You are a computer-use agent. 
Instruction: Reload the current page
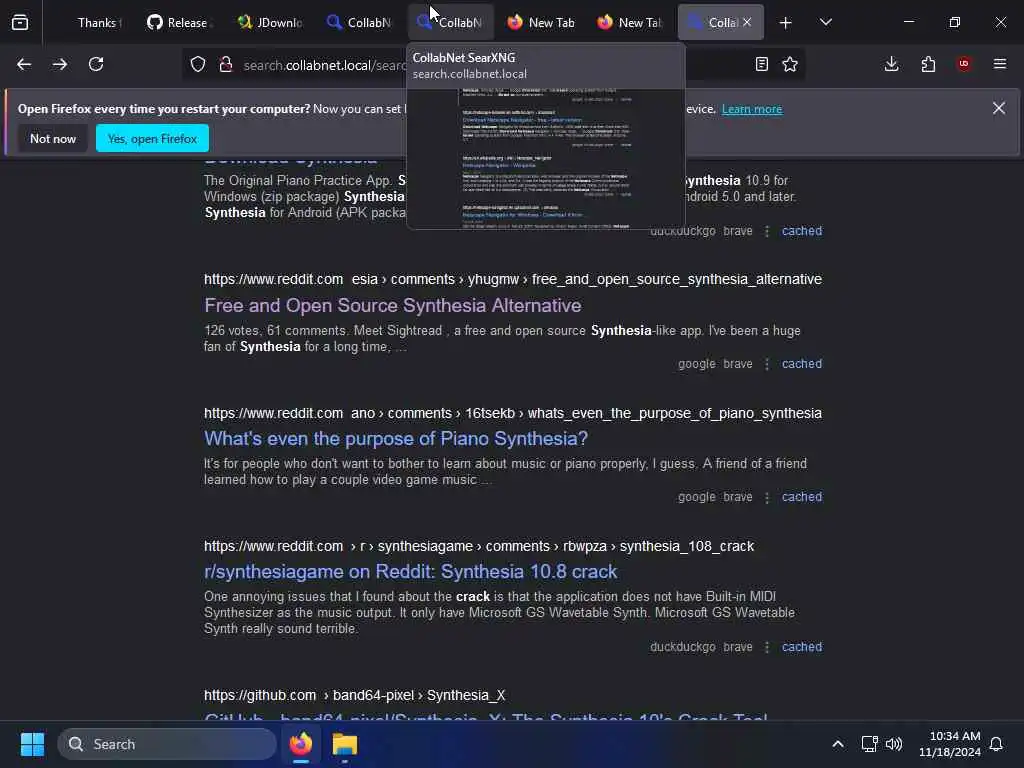coord(96,64)
